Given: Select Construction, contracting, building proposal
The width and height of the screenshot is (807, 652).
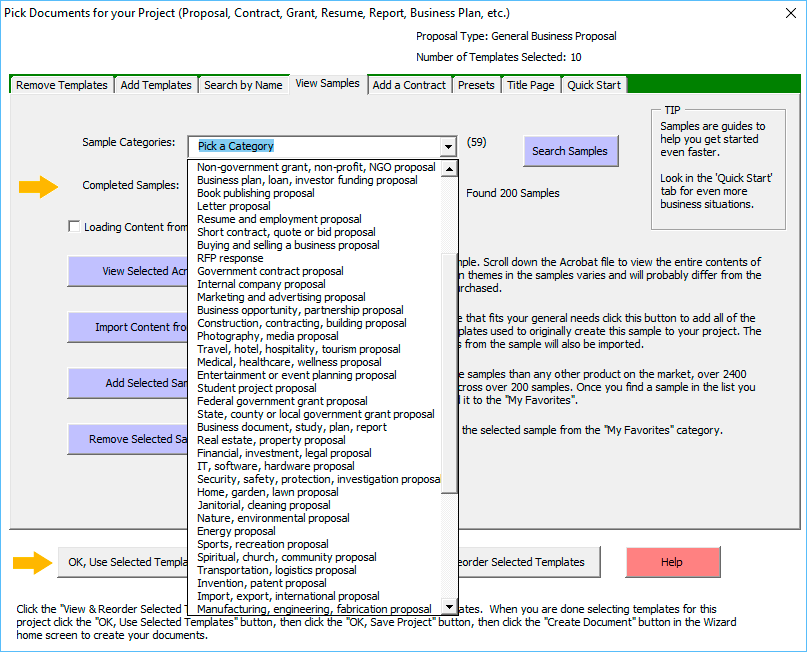Looking at the screenshot, I should [315, 323].
